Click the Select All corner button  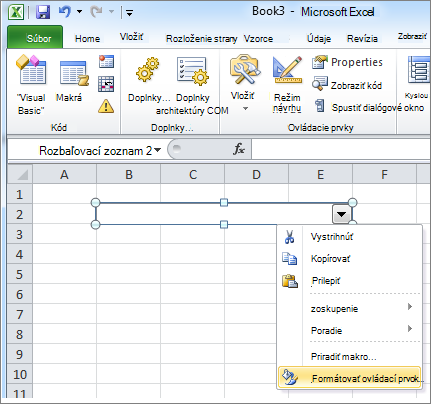(x=20, y=174)
